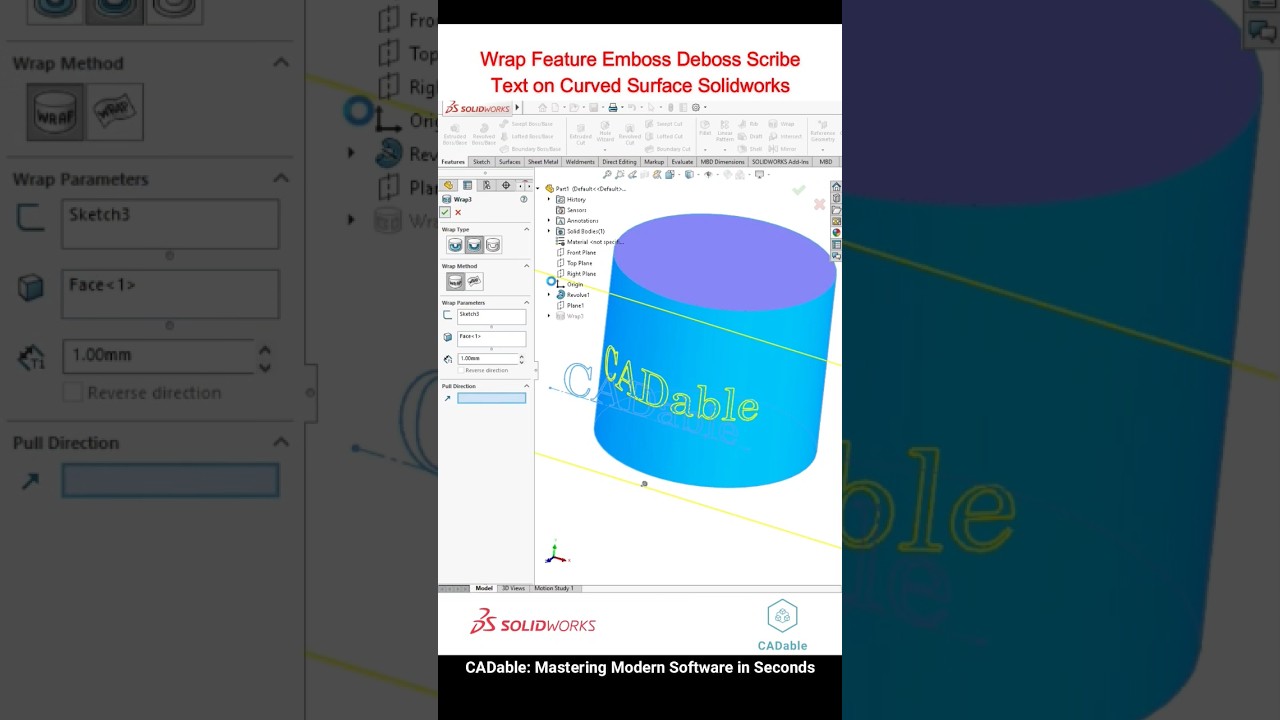Cancel Wrap3 with the red X
1280x720 pixels.
pyautogui.click(x=458, y=212)
